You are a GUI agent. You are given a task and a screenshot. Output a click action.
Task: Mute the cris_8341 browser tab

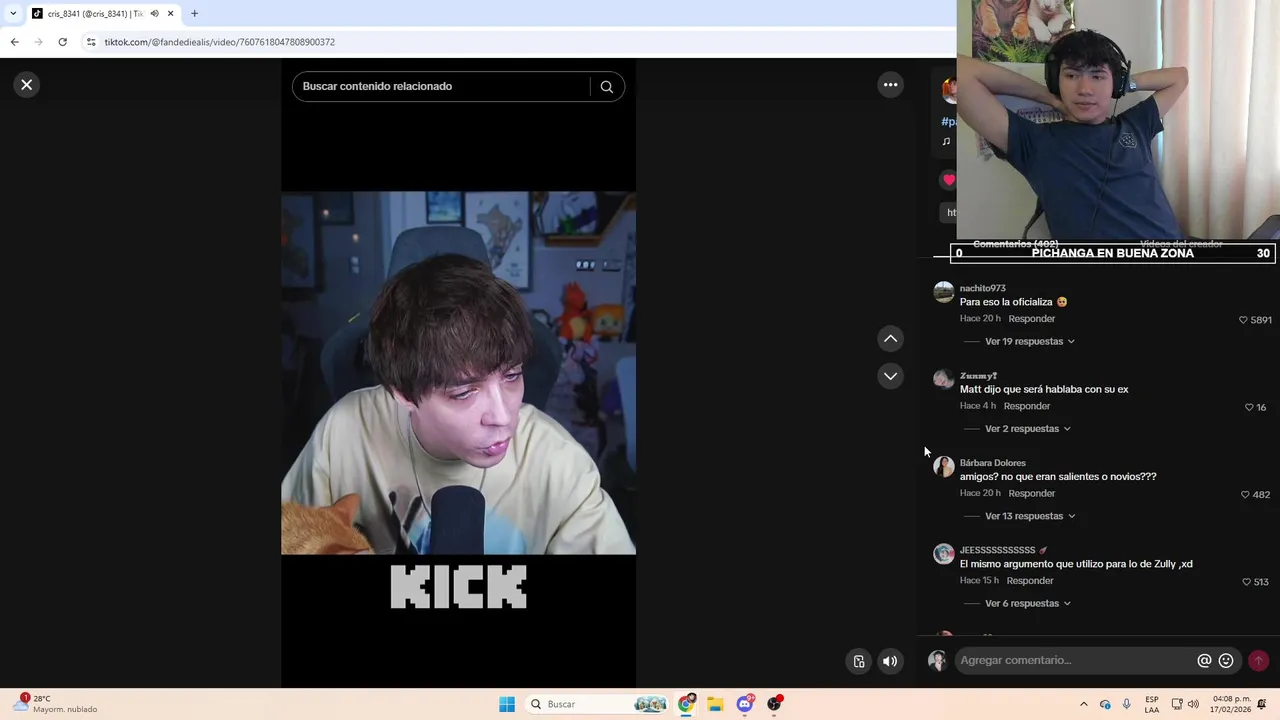(154, 14)
